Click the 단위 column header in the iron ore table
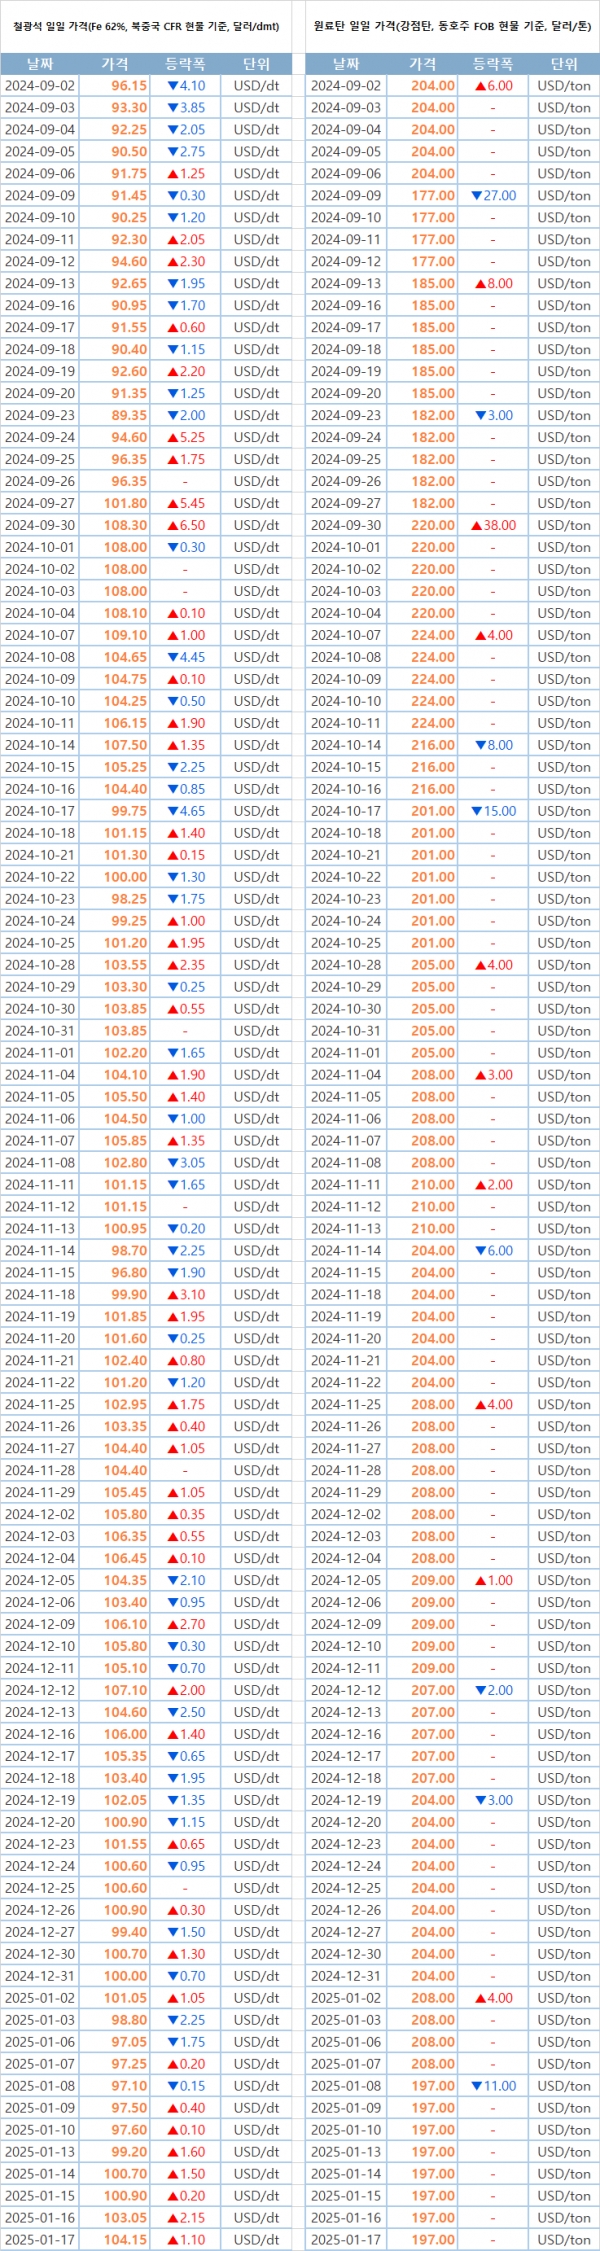The width and height of the screenshot is (600, 2251). [x=256, y=64]
